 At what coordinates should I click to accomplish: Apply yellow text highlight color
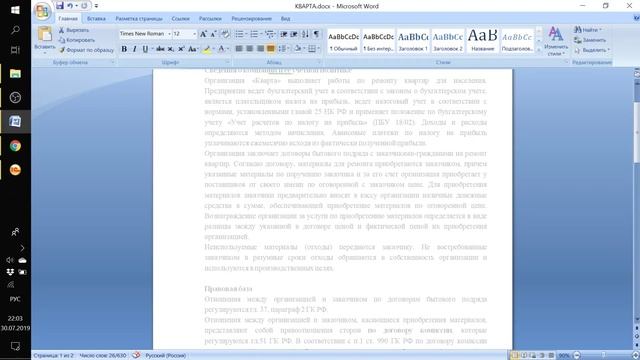click(207, 49)
